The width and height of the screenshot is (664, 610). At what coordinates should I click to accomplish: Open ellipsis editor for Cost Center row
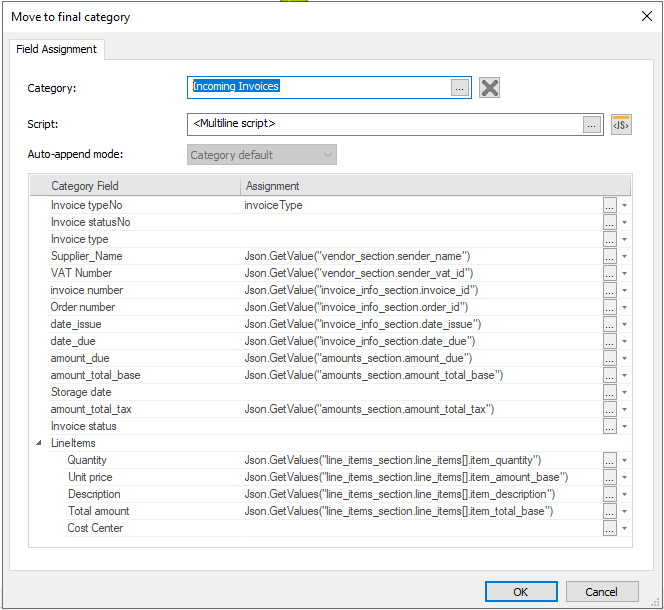click(x=609, y=528)
